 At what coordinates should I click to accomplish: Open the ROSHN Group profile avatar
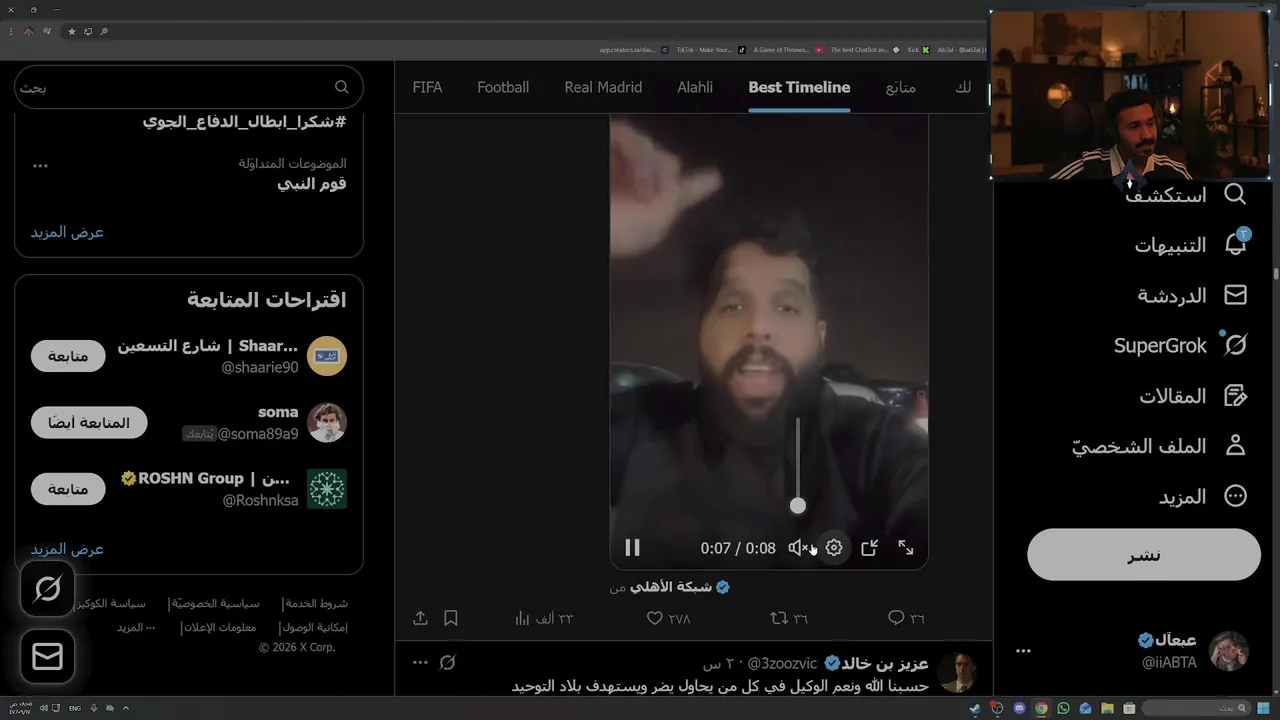click(x=327, y=489)
